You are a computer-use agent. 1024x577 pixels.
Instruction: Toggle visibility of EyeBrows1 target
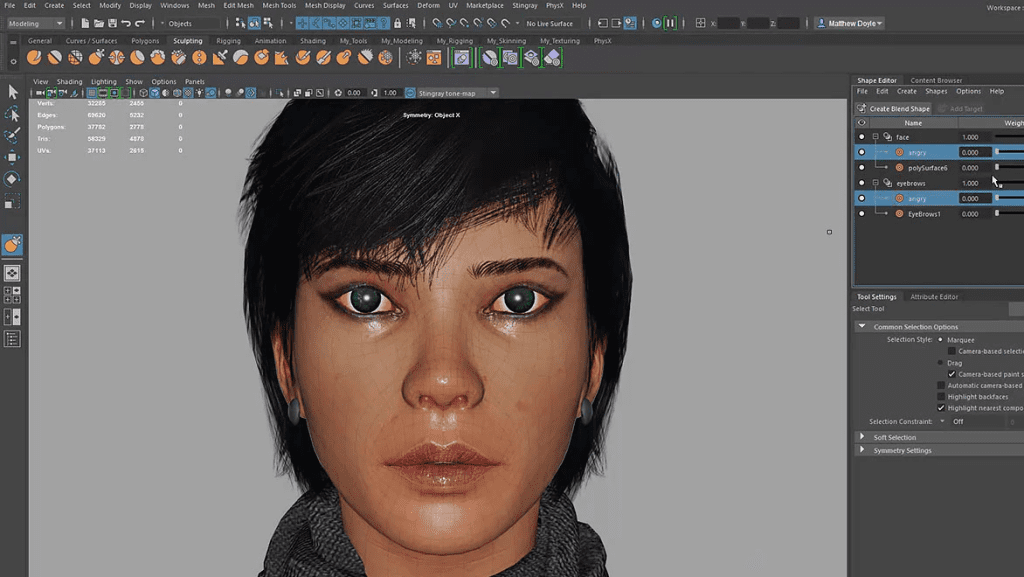(861, 214)
